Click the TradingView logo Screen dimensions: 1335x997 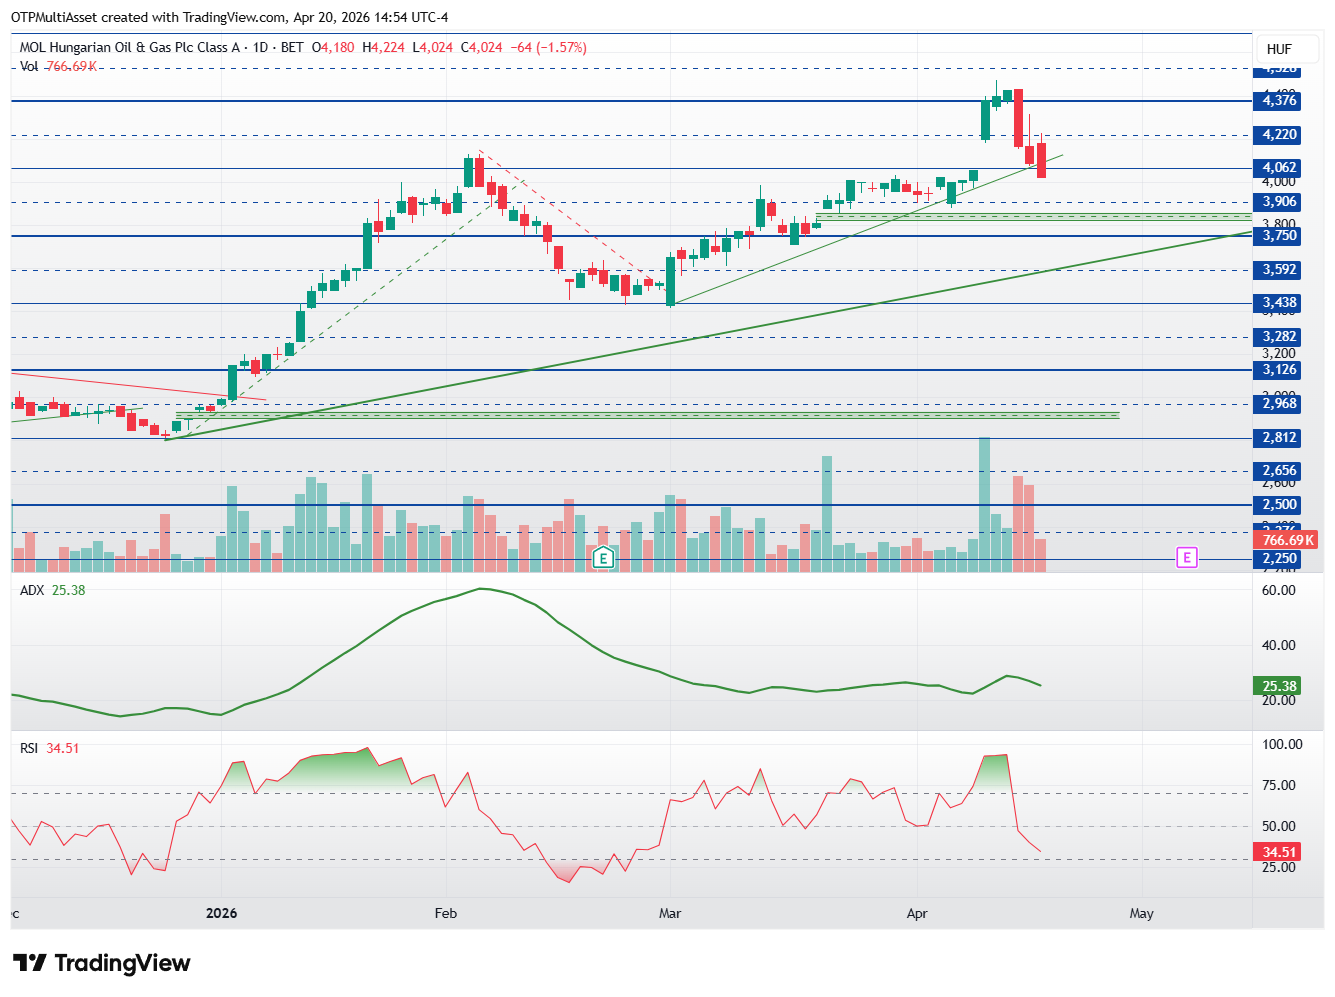(x=101, y=963)
